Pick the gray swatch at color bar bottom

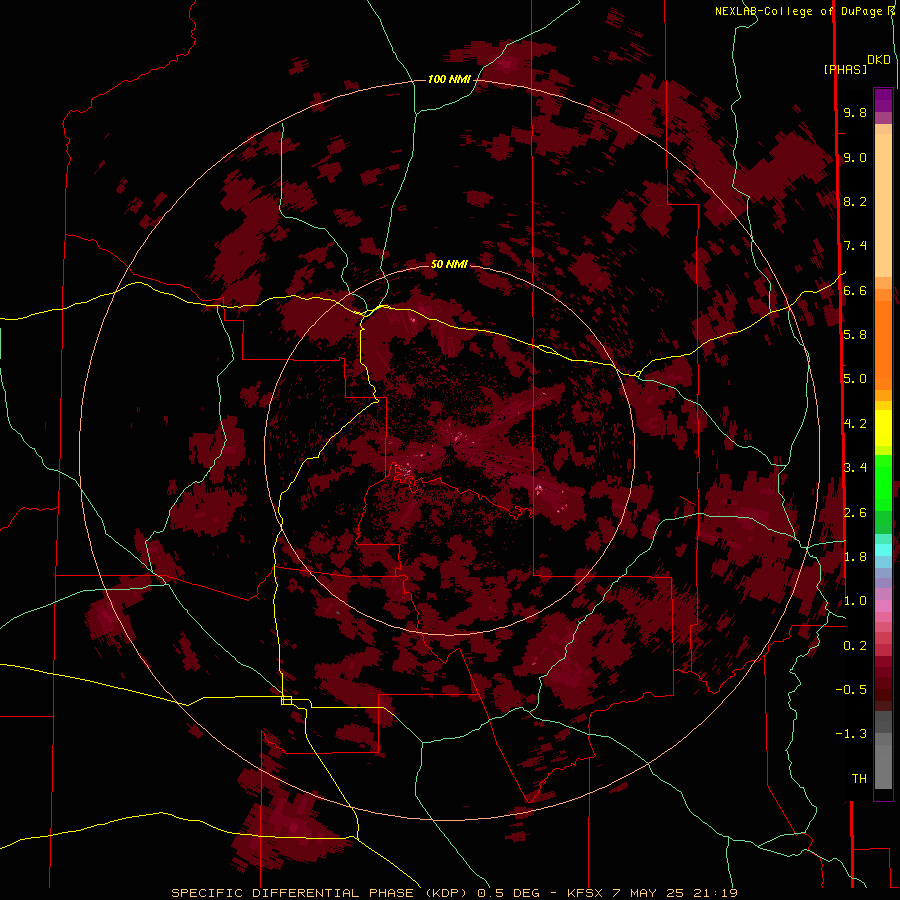click(x=883, y=767)
